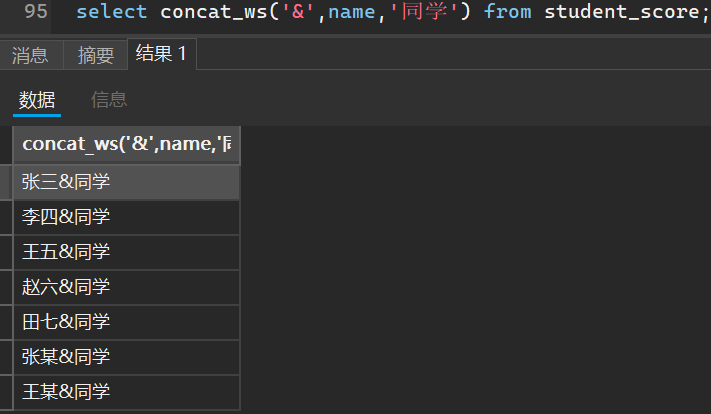Select the cell 王某&同学
711x414 pixels.
click(x=127, y=392)
